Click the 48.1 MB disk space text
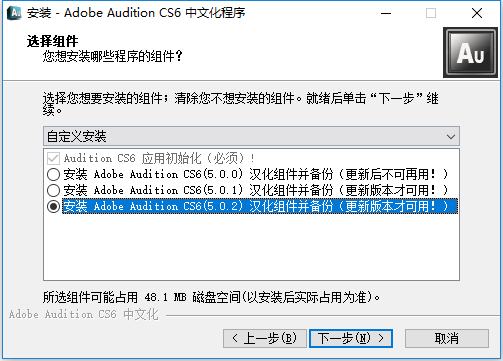 [x=166, y=297]
